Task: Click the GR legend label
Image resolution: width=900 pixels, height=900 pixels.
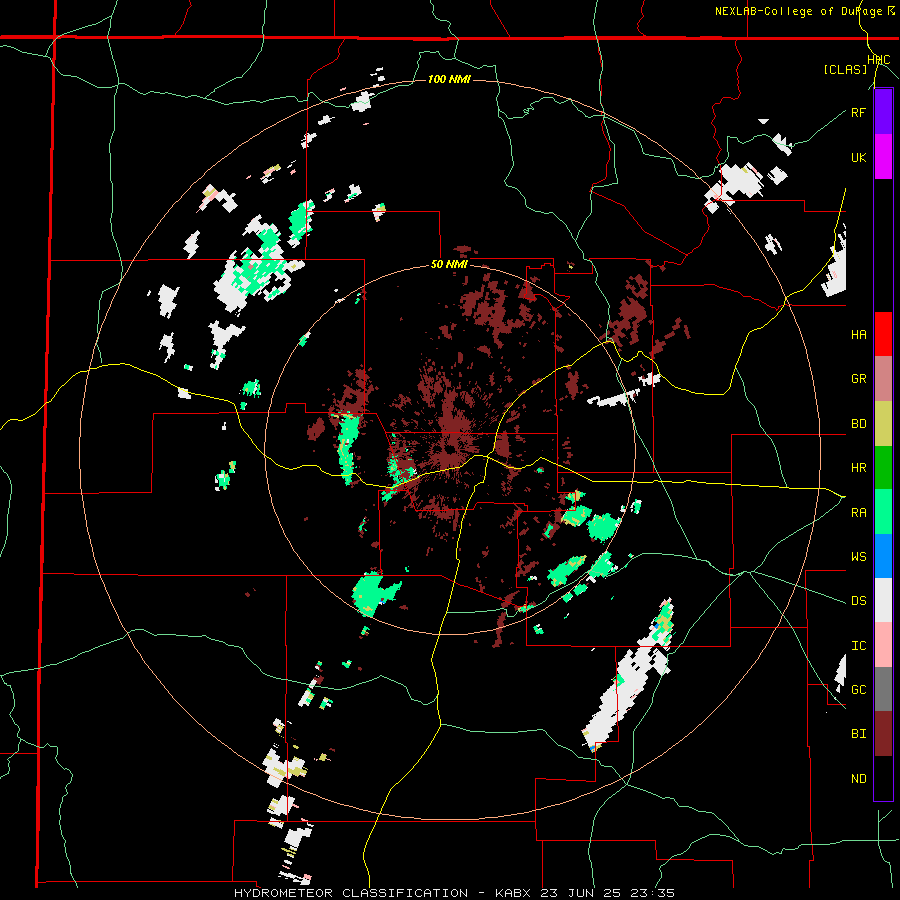Action: (x=859, y=379)
